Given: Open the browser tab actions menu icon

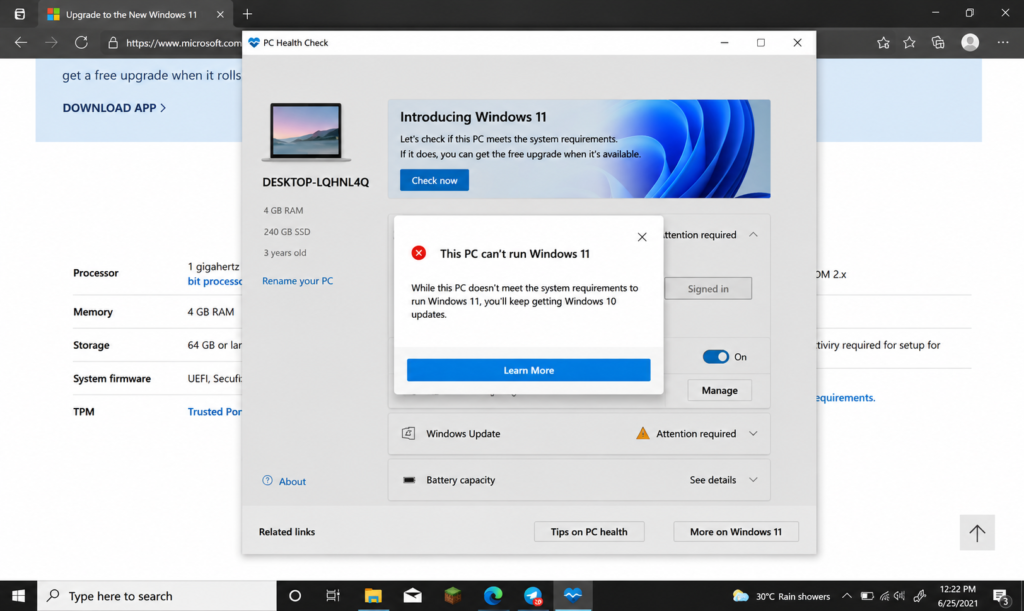Looking at the screenshot, I should coord(20,14).
